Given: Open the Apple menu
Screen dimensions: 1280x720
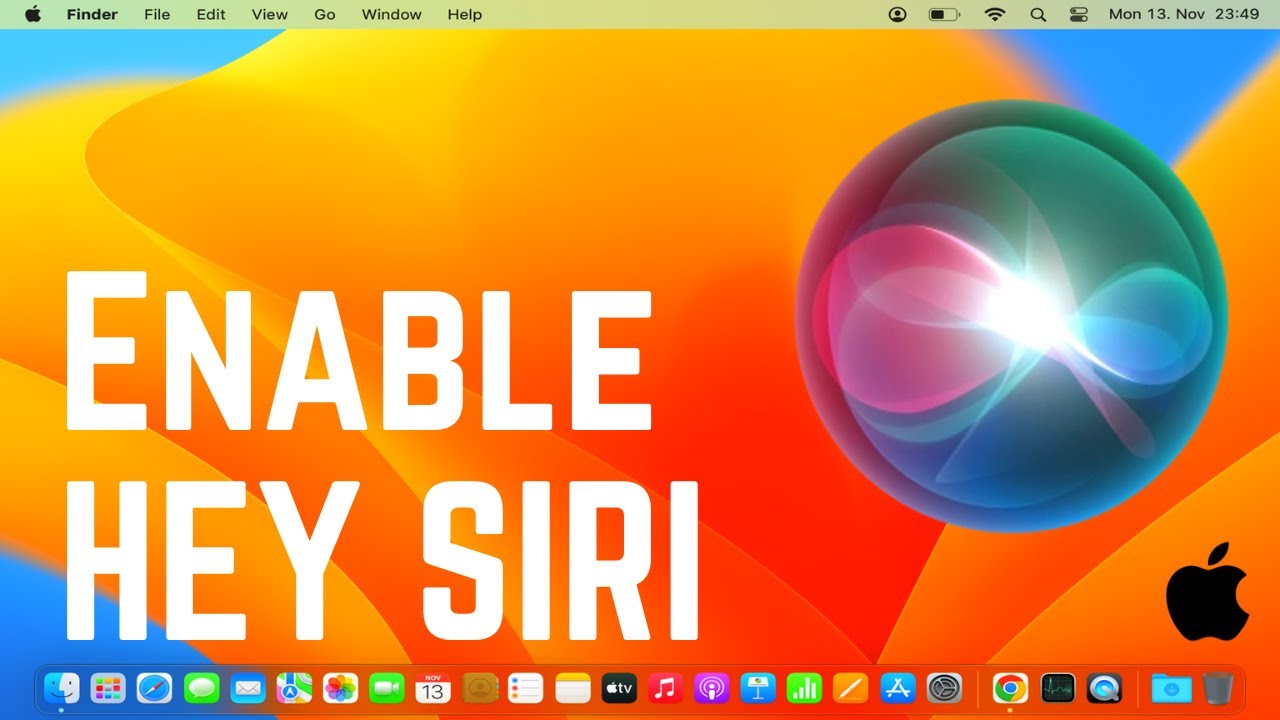Looking at the screenshot, I should pyautogui.click(x=33, y=14).
